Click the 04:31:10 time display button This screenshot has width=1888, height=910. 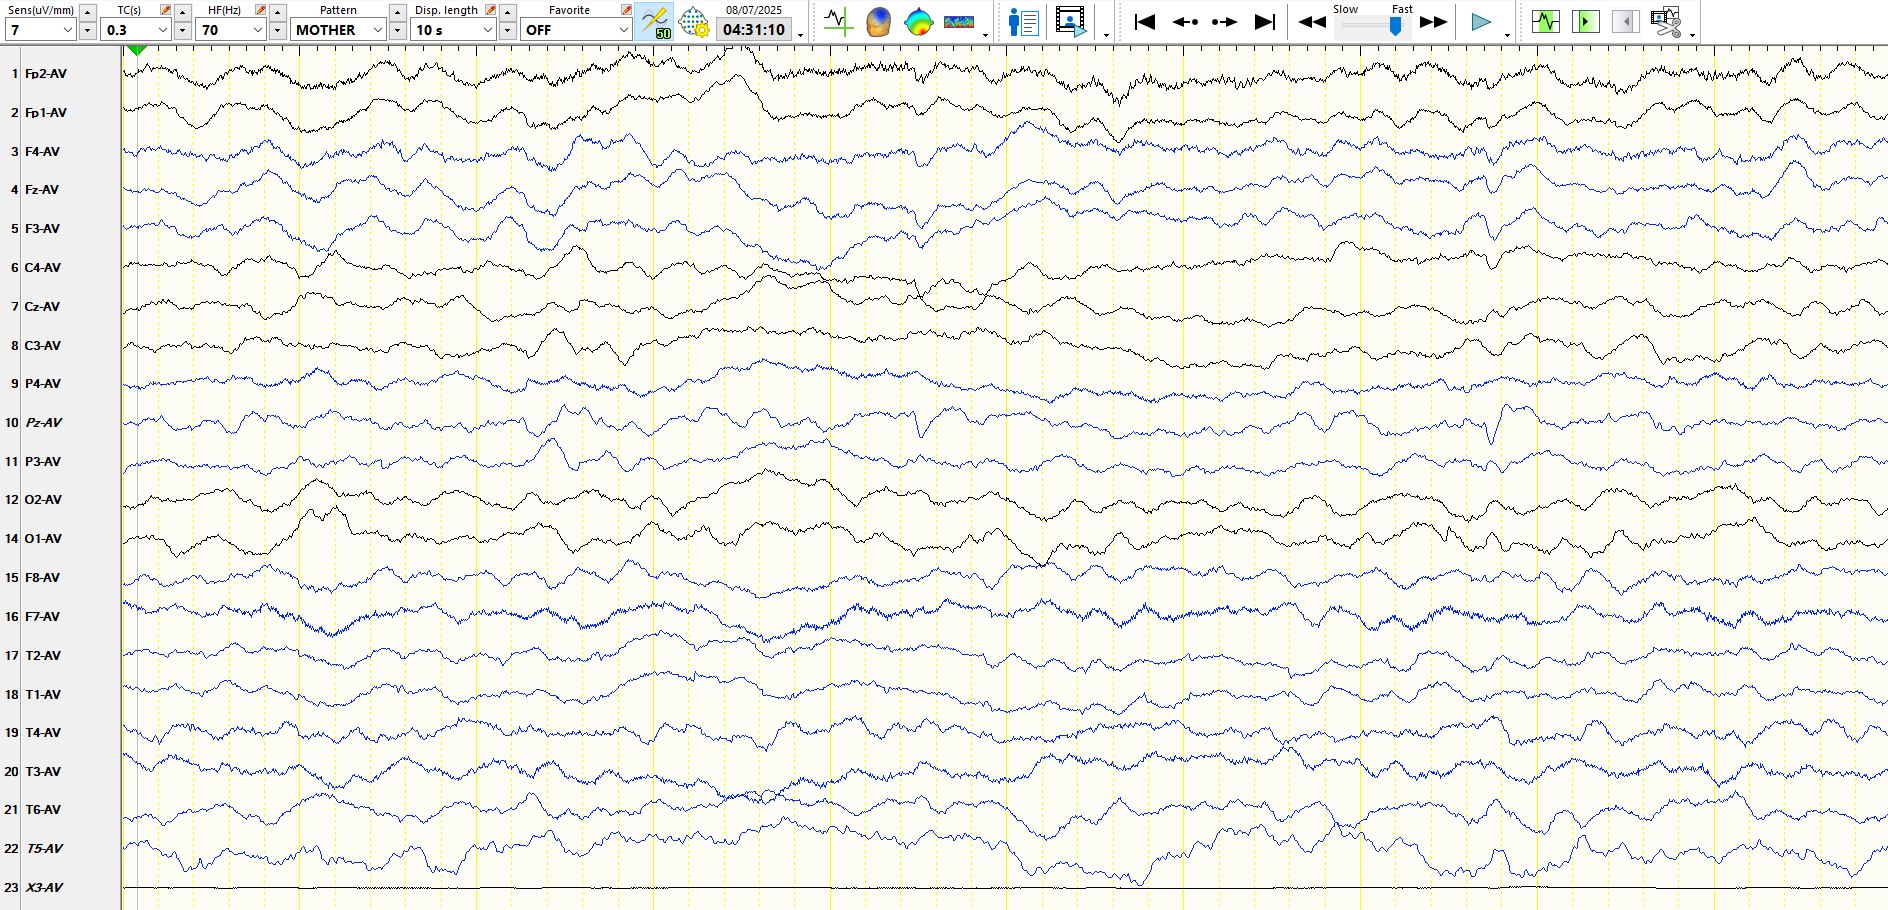(x=754, y=30)
